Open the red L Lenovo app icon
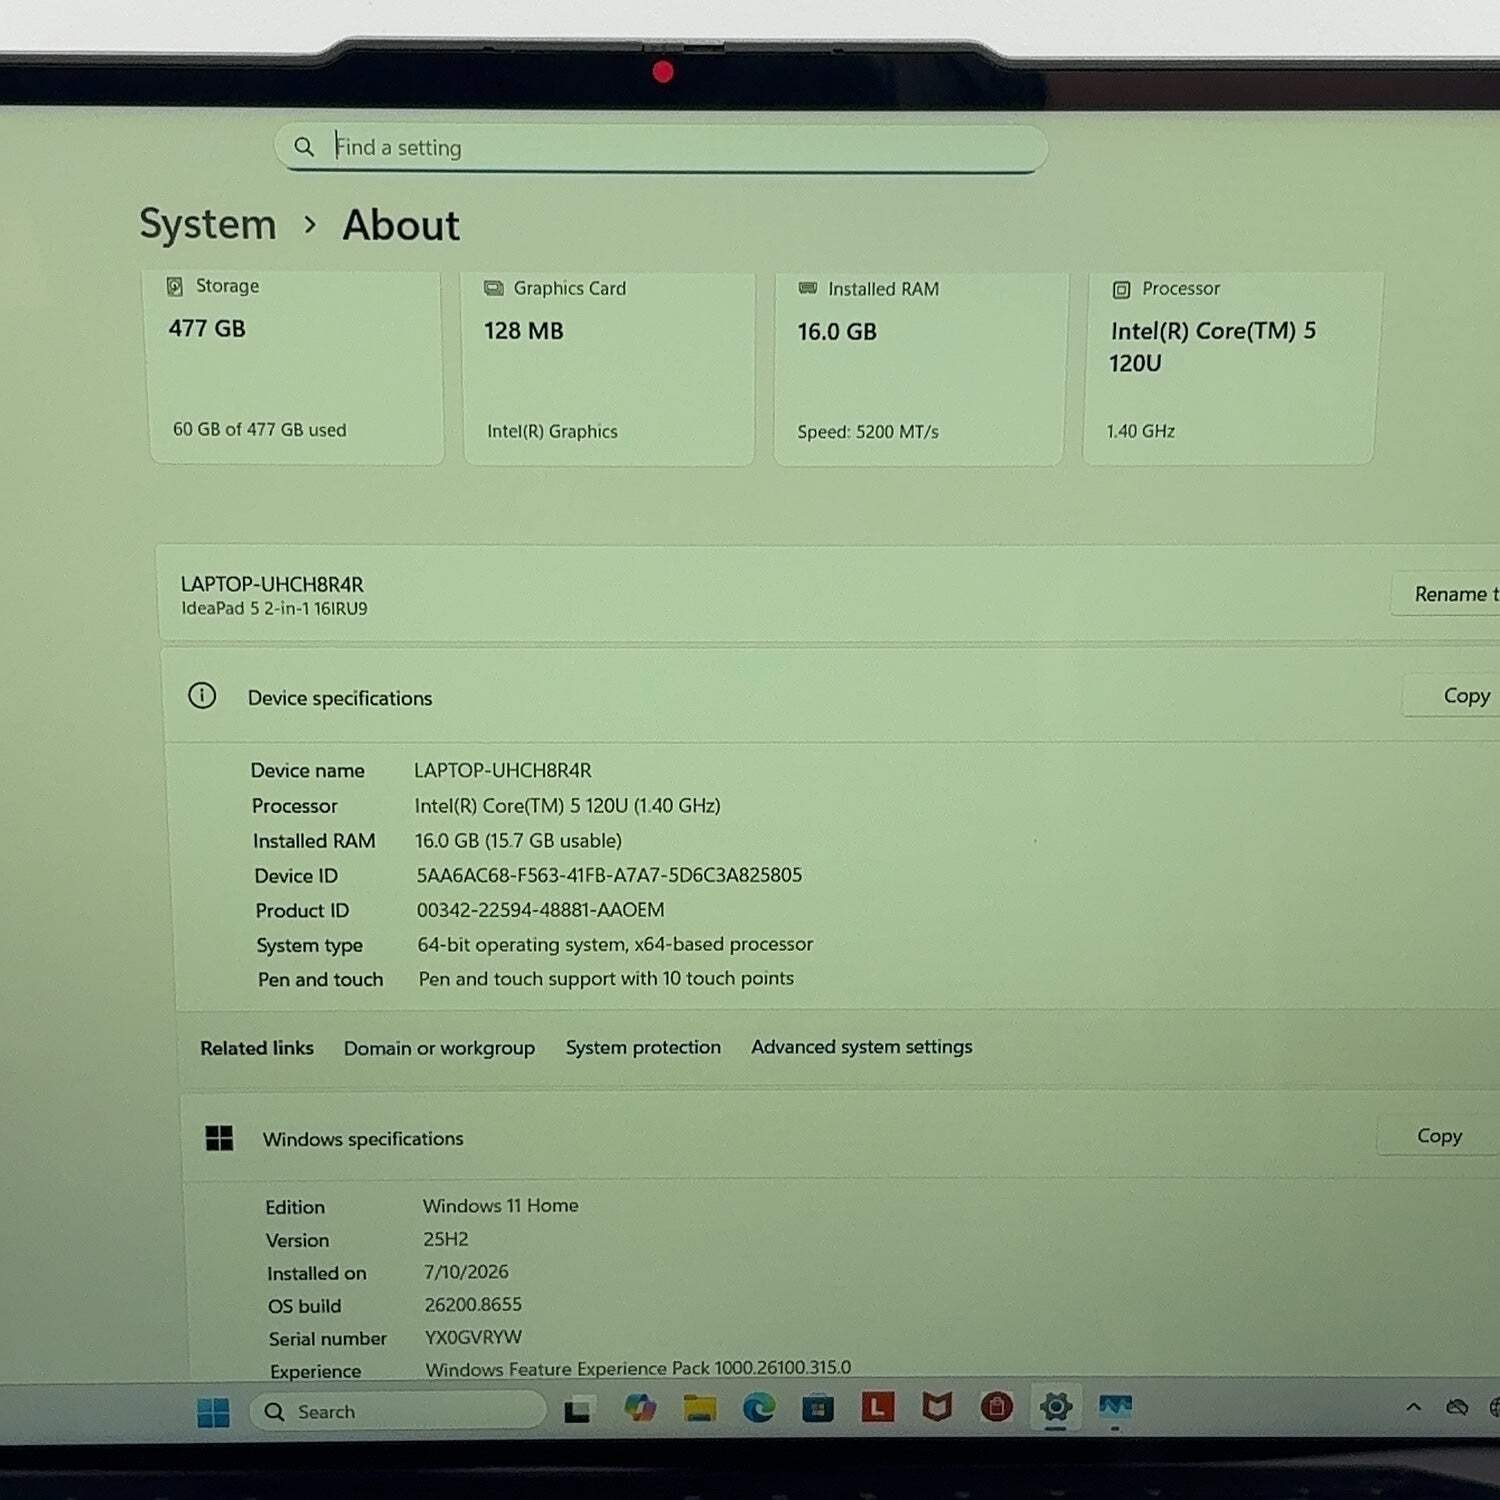The height and width of the screenshot is (1500, 1500). click(x=878, y=1407)
